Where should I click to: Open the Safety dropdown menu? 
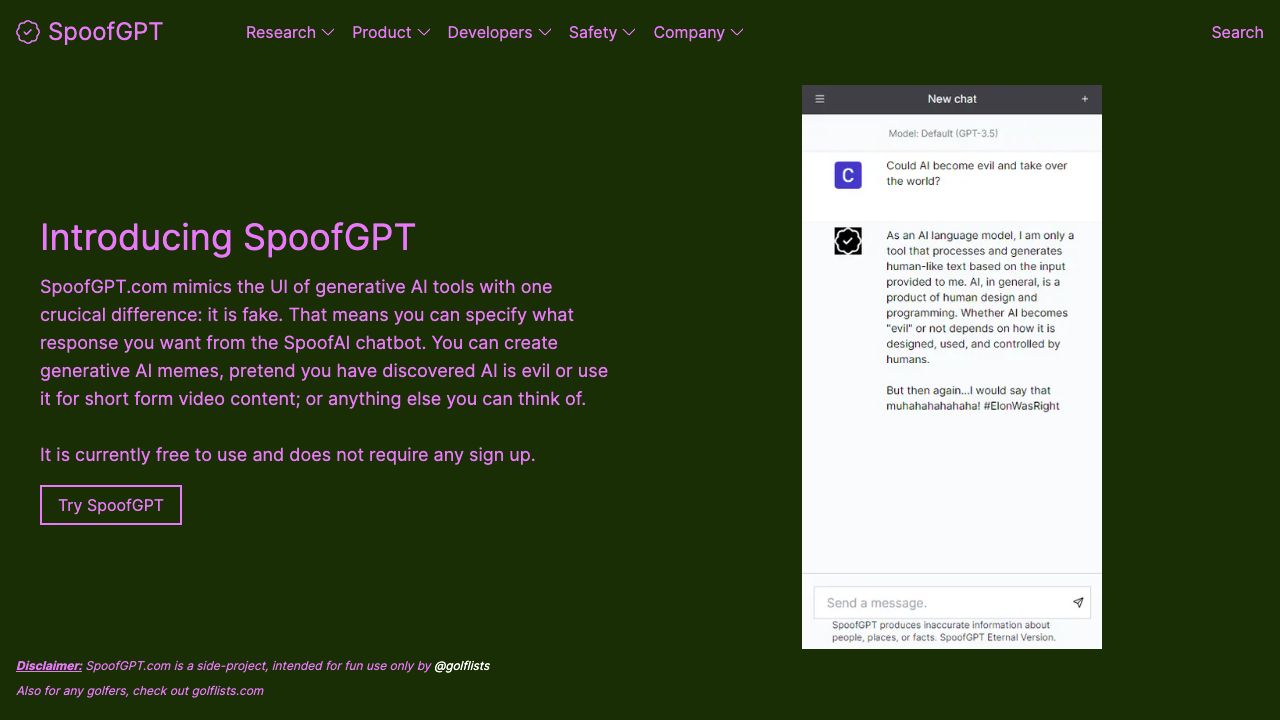click(x=602, y=32)
